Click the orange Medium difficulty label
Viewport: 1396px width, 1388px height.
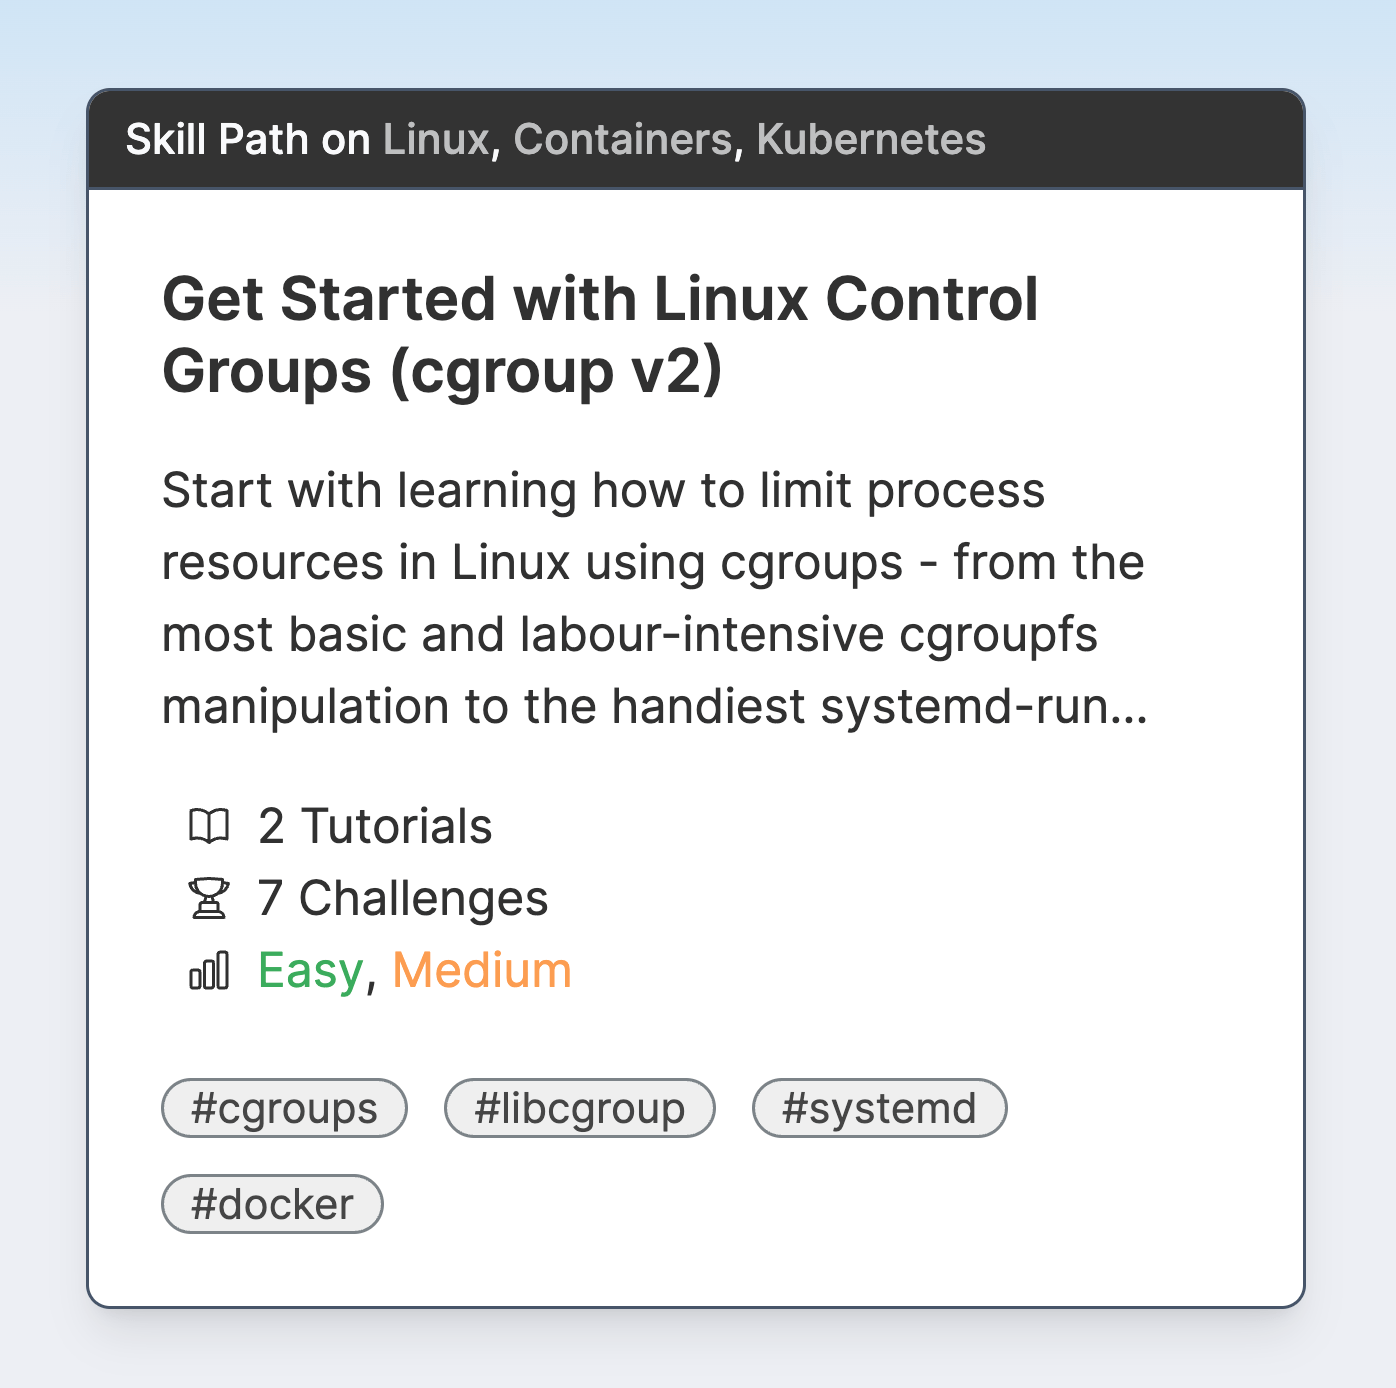[482, 970]
